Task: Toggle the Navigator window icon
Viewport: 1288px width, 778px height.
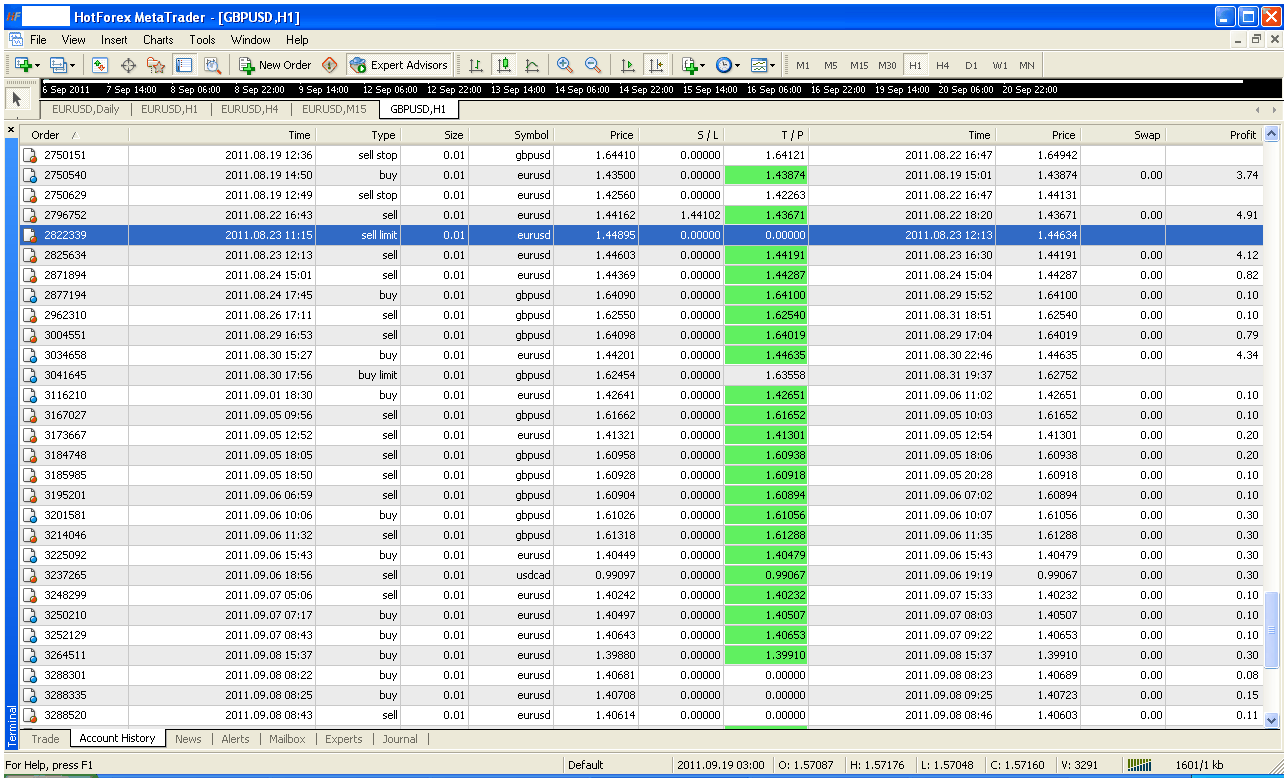Action: [156, 65]
